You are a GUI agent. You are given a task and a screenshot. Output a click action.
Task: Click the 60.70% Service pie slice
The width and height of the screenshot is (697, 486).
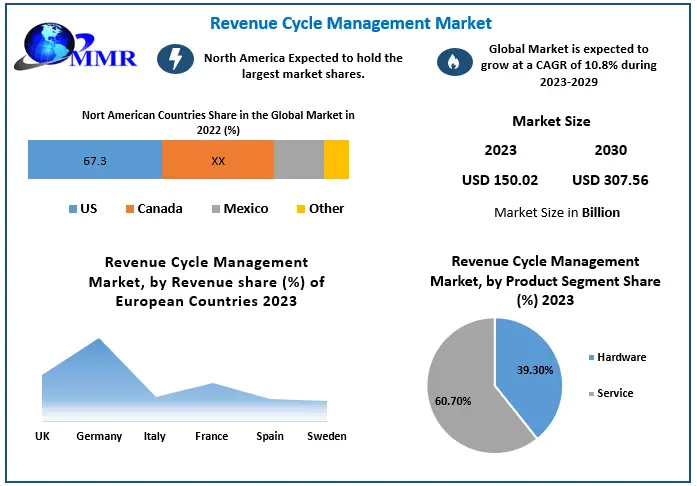pos(460,395)
